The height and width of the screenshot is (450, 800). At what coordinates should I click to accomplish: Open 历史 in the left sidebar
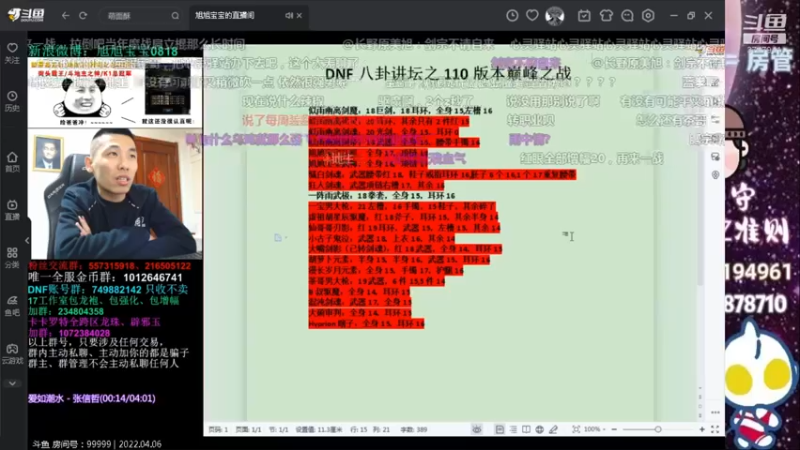[x=12, y=101]
